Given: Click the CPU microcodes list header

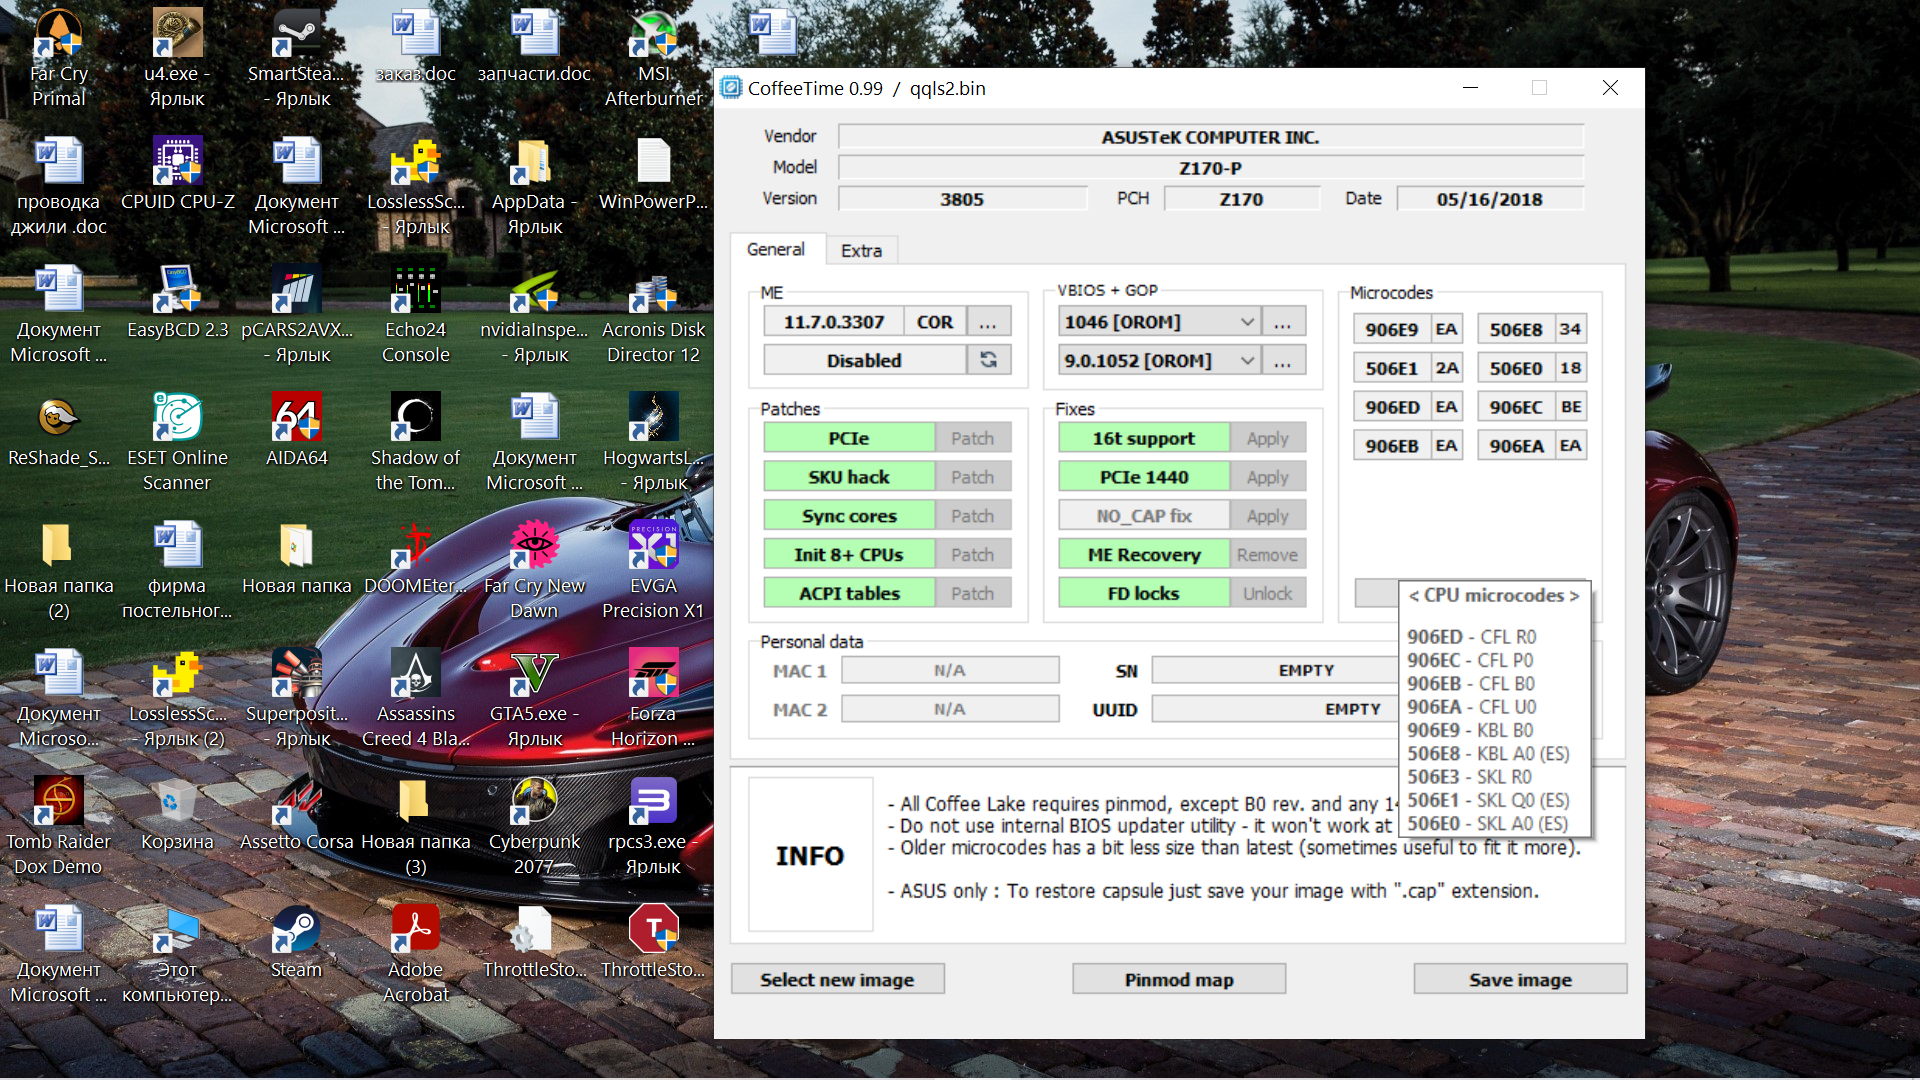Looking at the screenshot, I should point(1493,595).
